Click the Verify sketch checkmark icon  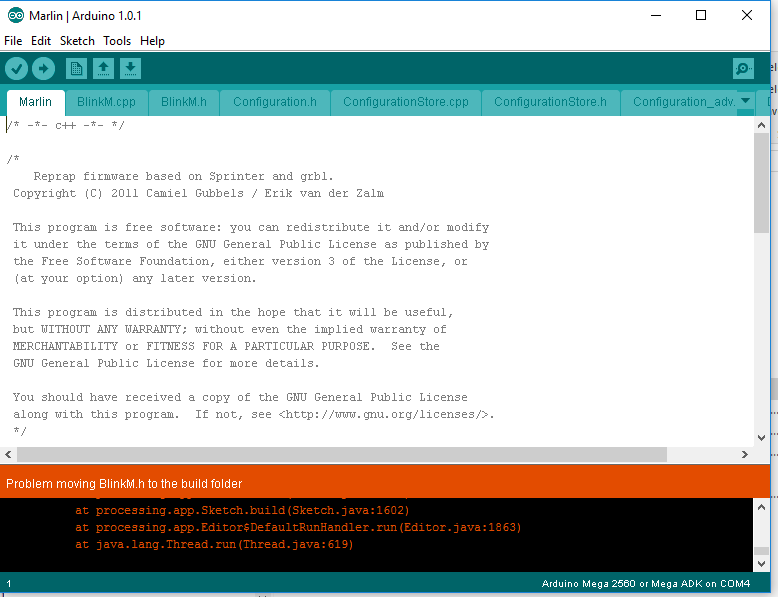(16, 68)
